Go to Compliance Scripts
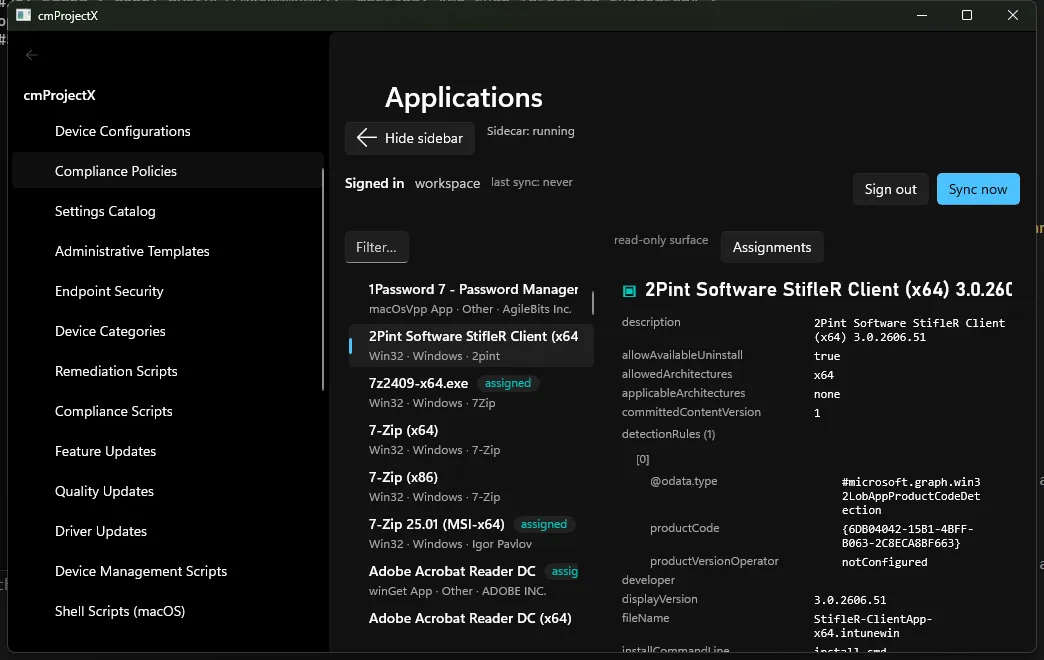Image resolution: width=1044 pixels, height=660 pixels. click(168, 411)
